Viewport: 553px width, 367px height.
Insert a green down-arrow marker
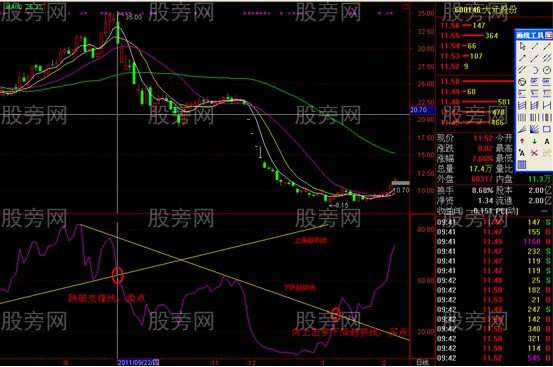(535, 141)
